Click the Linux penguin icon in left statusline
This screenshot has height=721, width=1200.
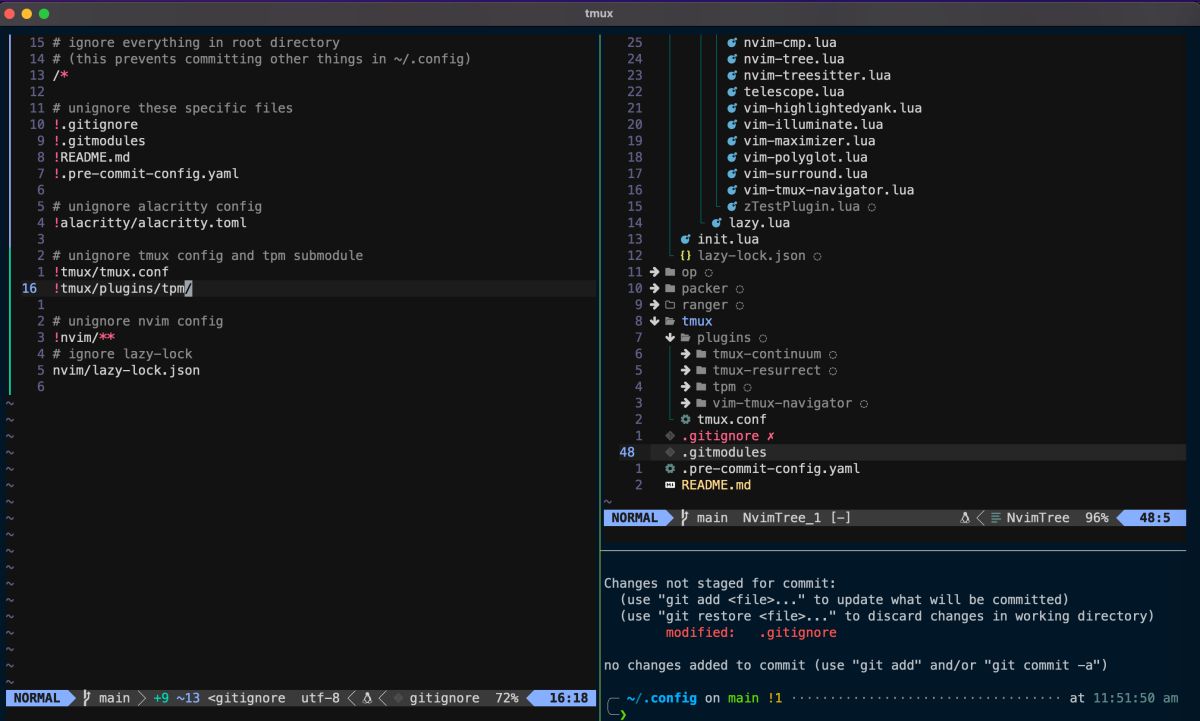(367, 698)
